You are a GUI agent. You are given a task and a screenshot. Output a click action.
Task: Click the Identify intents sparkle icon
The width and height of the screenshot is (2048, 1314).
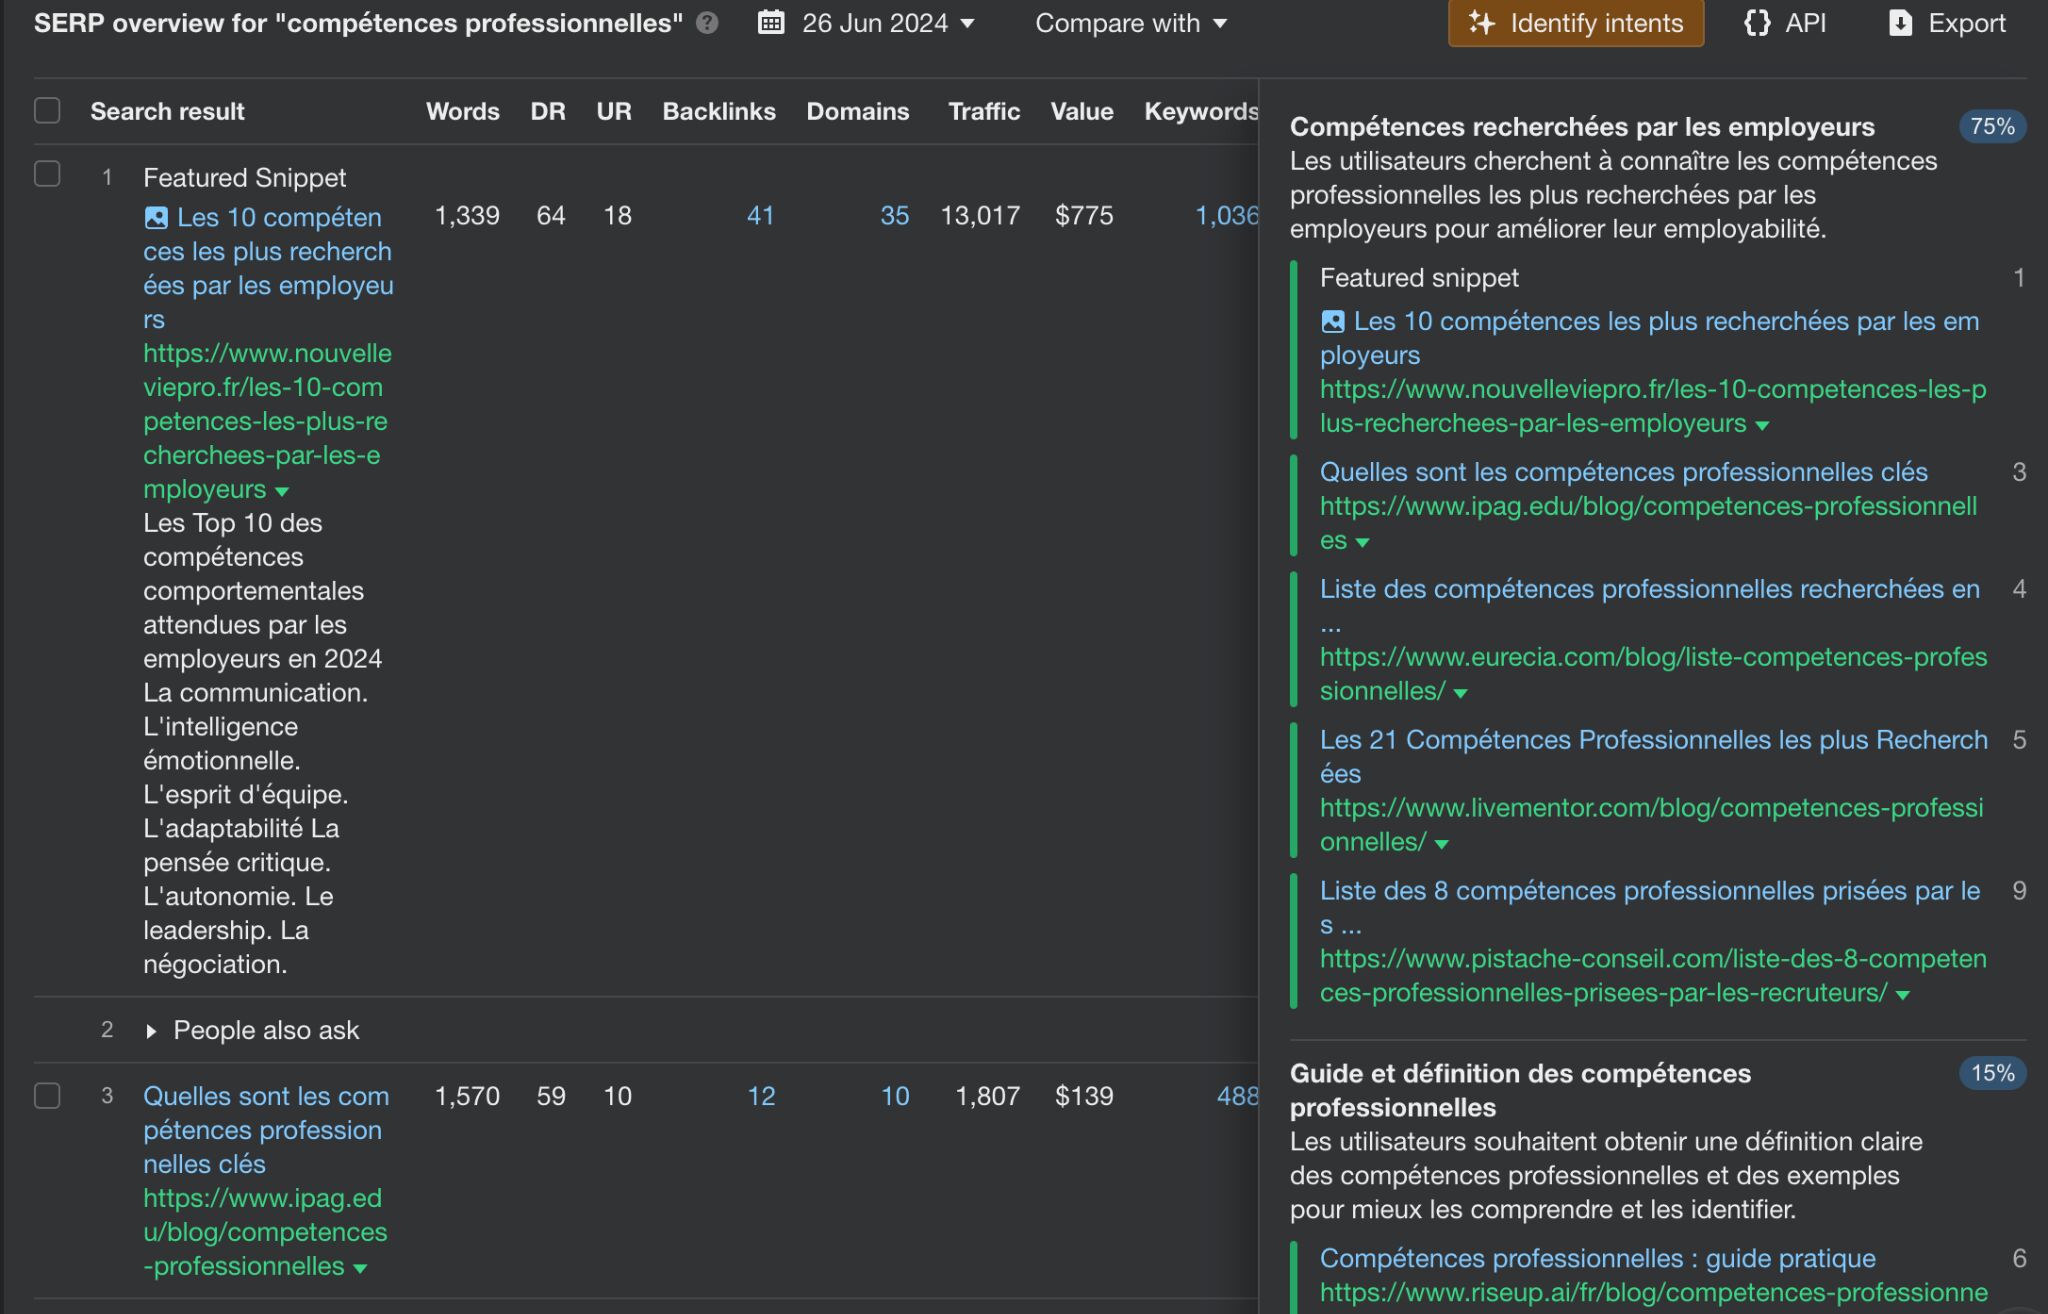coord(1482,23)
